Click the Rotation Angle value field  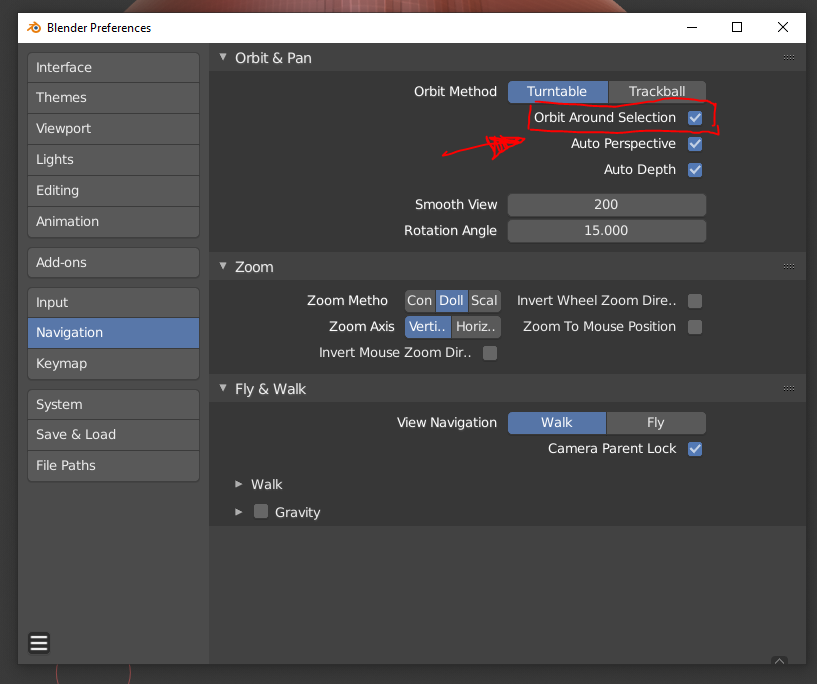[x=607, y=231]
